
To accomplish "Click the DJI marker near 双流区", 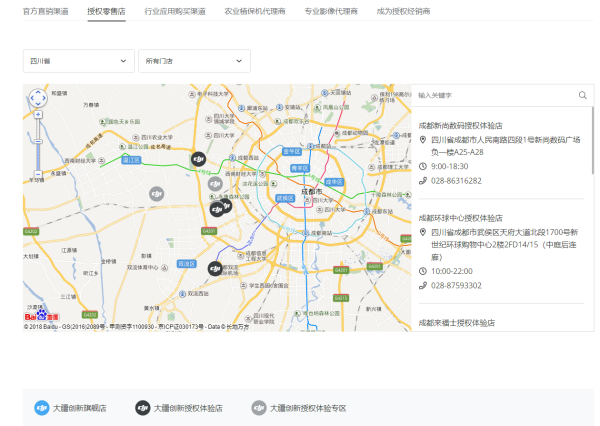I will click(215, 267).
